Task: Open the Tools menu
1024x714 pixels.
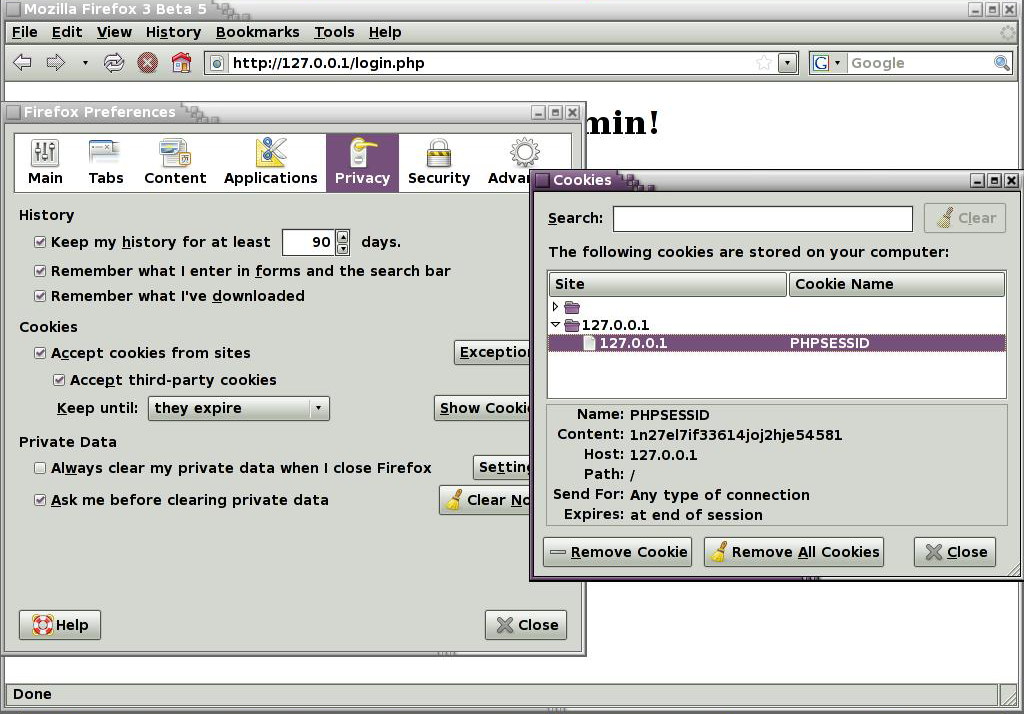Action: (x=334, y=32)
